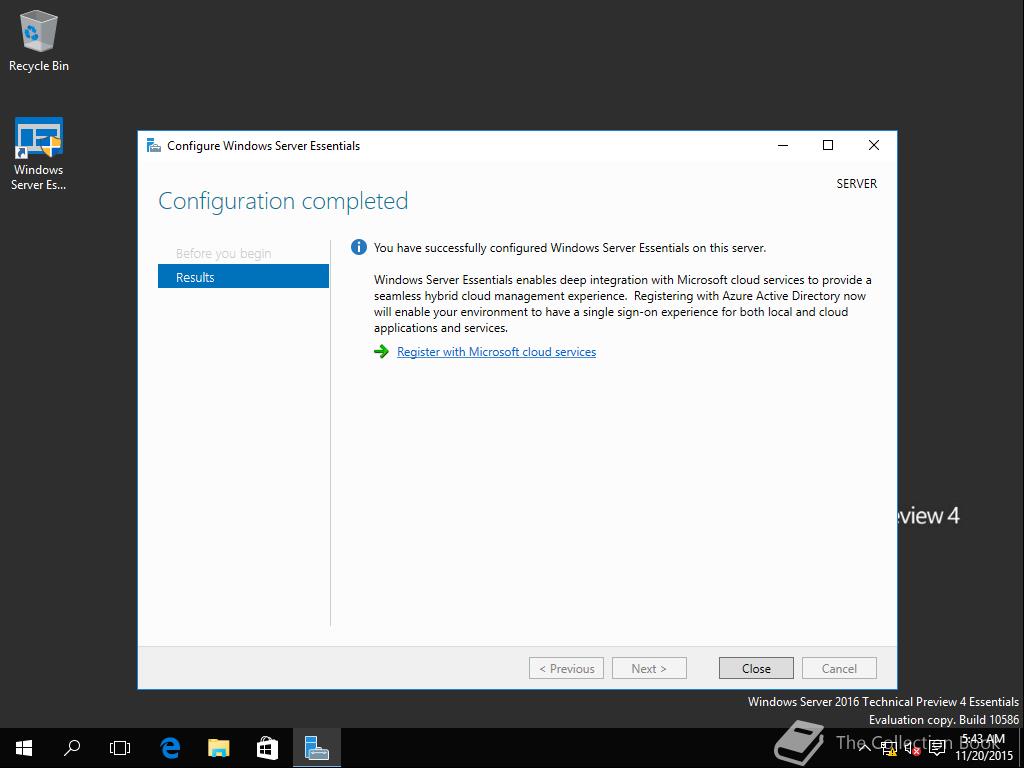Viewport: 1024px width, 768px height.
Task: Open the network status tray icon
Action: click(888, 748)
